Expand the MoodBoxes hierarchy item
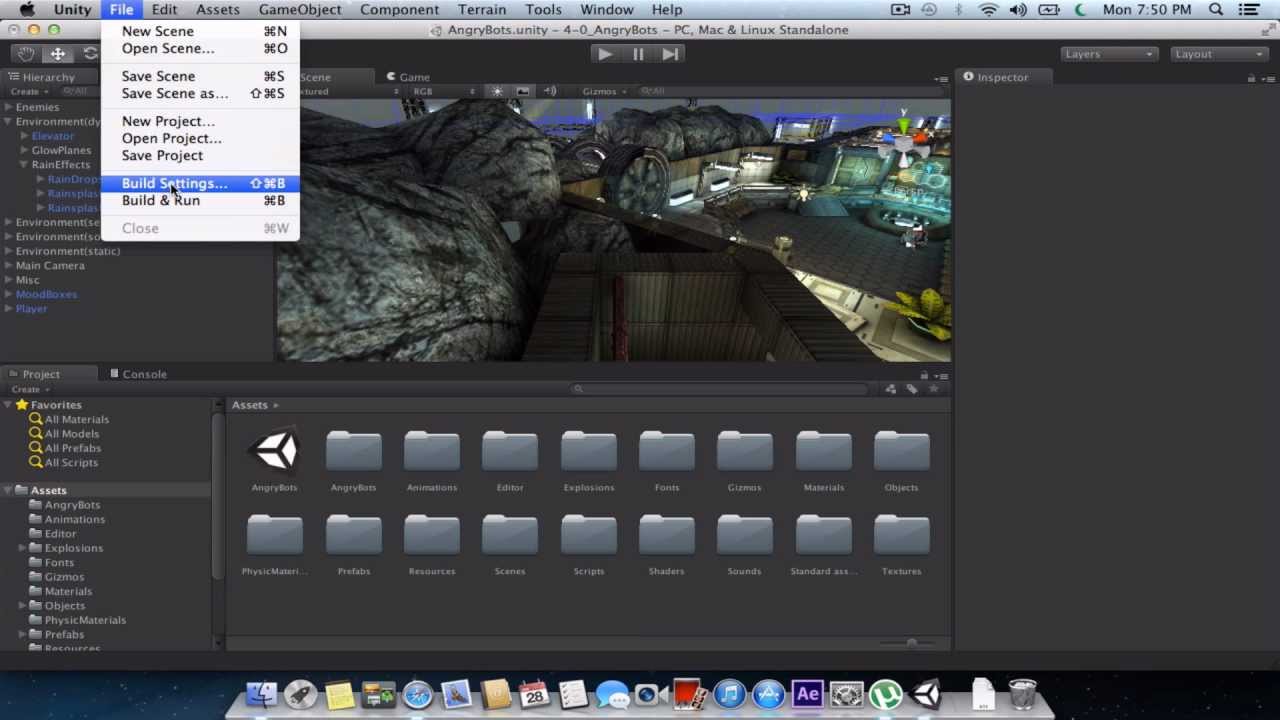This screenshot has width=1280, height=720. (x=8, y=295)
